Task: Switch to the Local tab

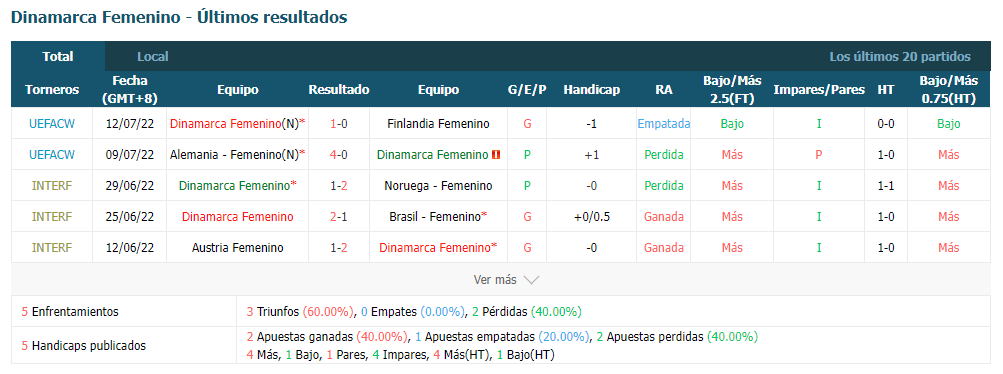Action: coord(153,56)
